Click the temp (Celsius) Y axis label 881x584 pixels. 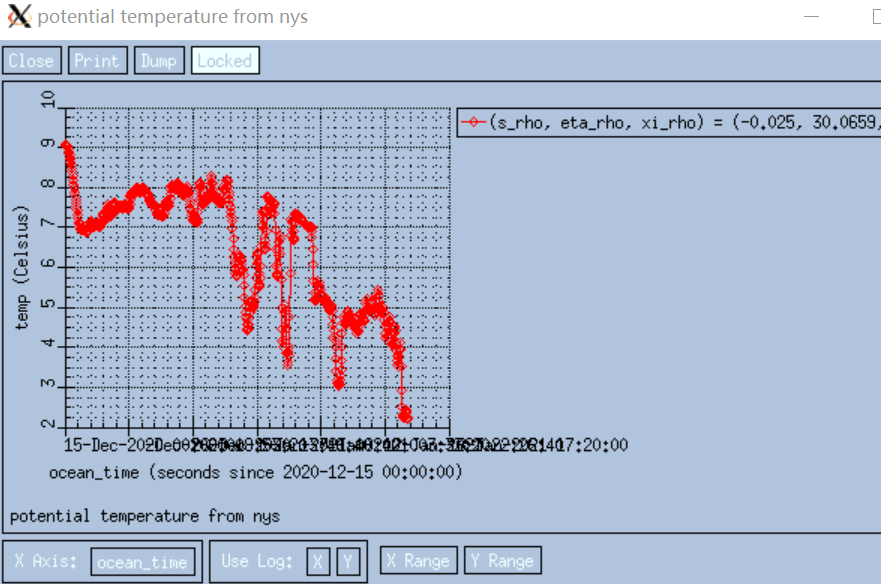click(x=23, y=268)
